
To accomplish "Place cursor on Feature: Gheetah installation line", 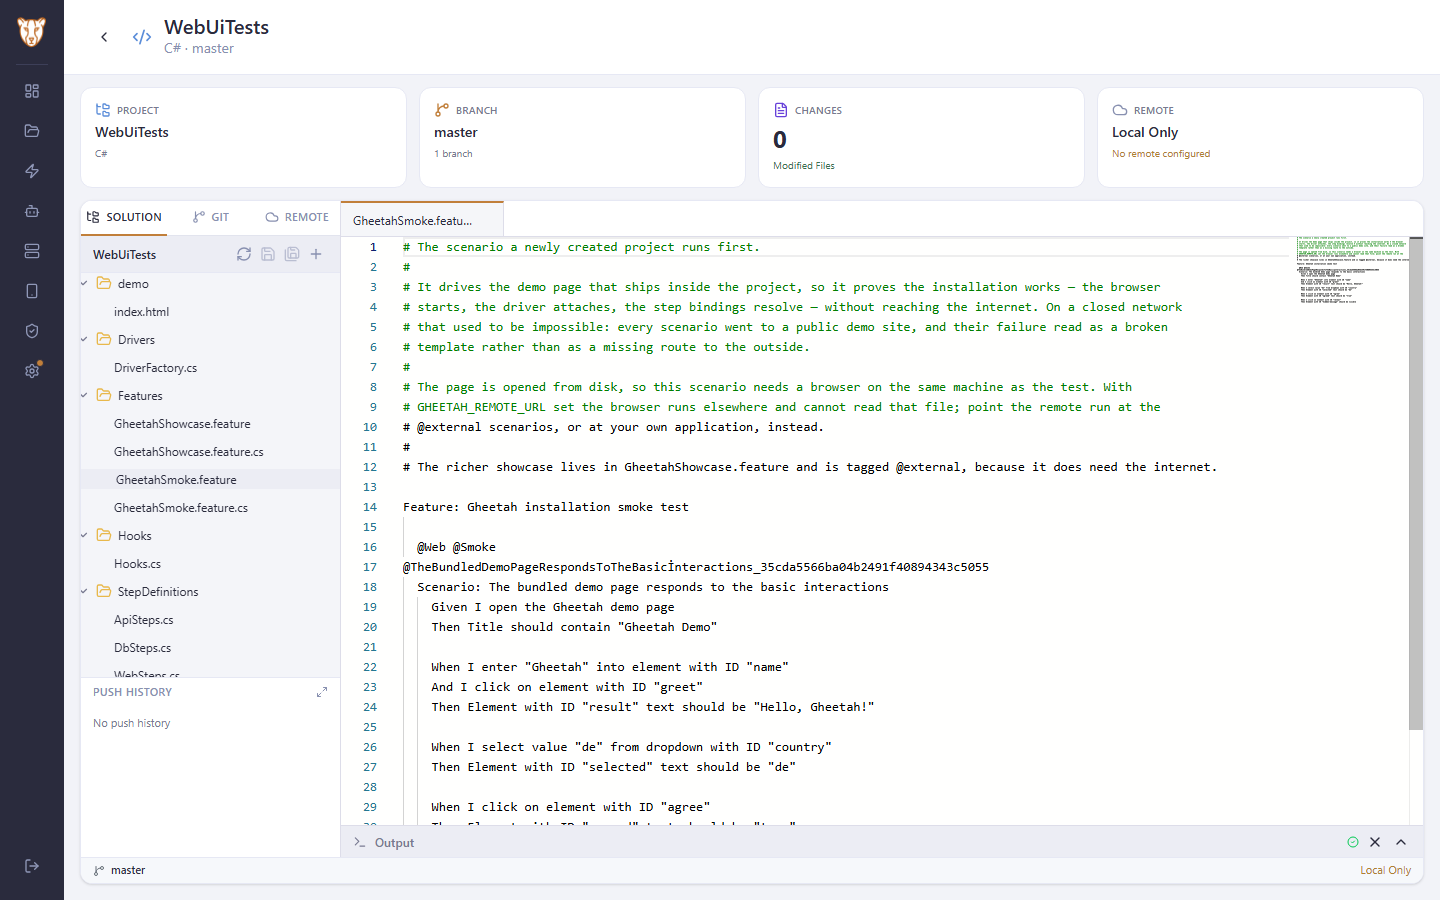I will coord(545,507).
